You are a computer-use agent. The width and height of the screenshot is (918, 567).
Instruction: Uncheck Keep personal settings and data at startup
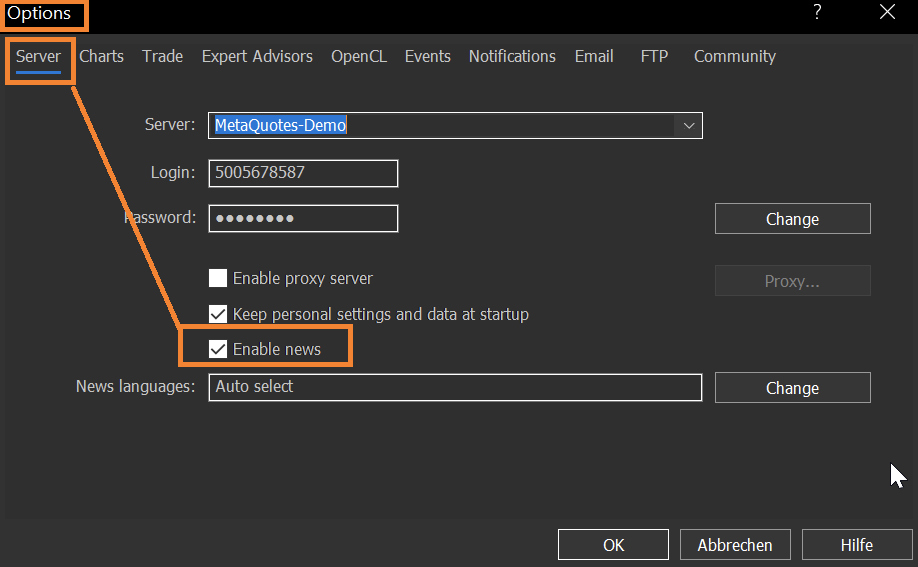click(x=218, y=314)
